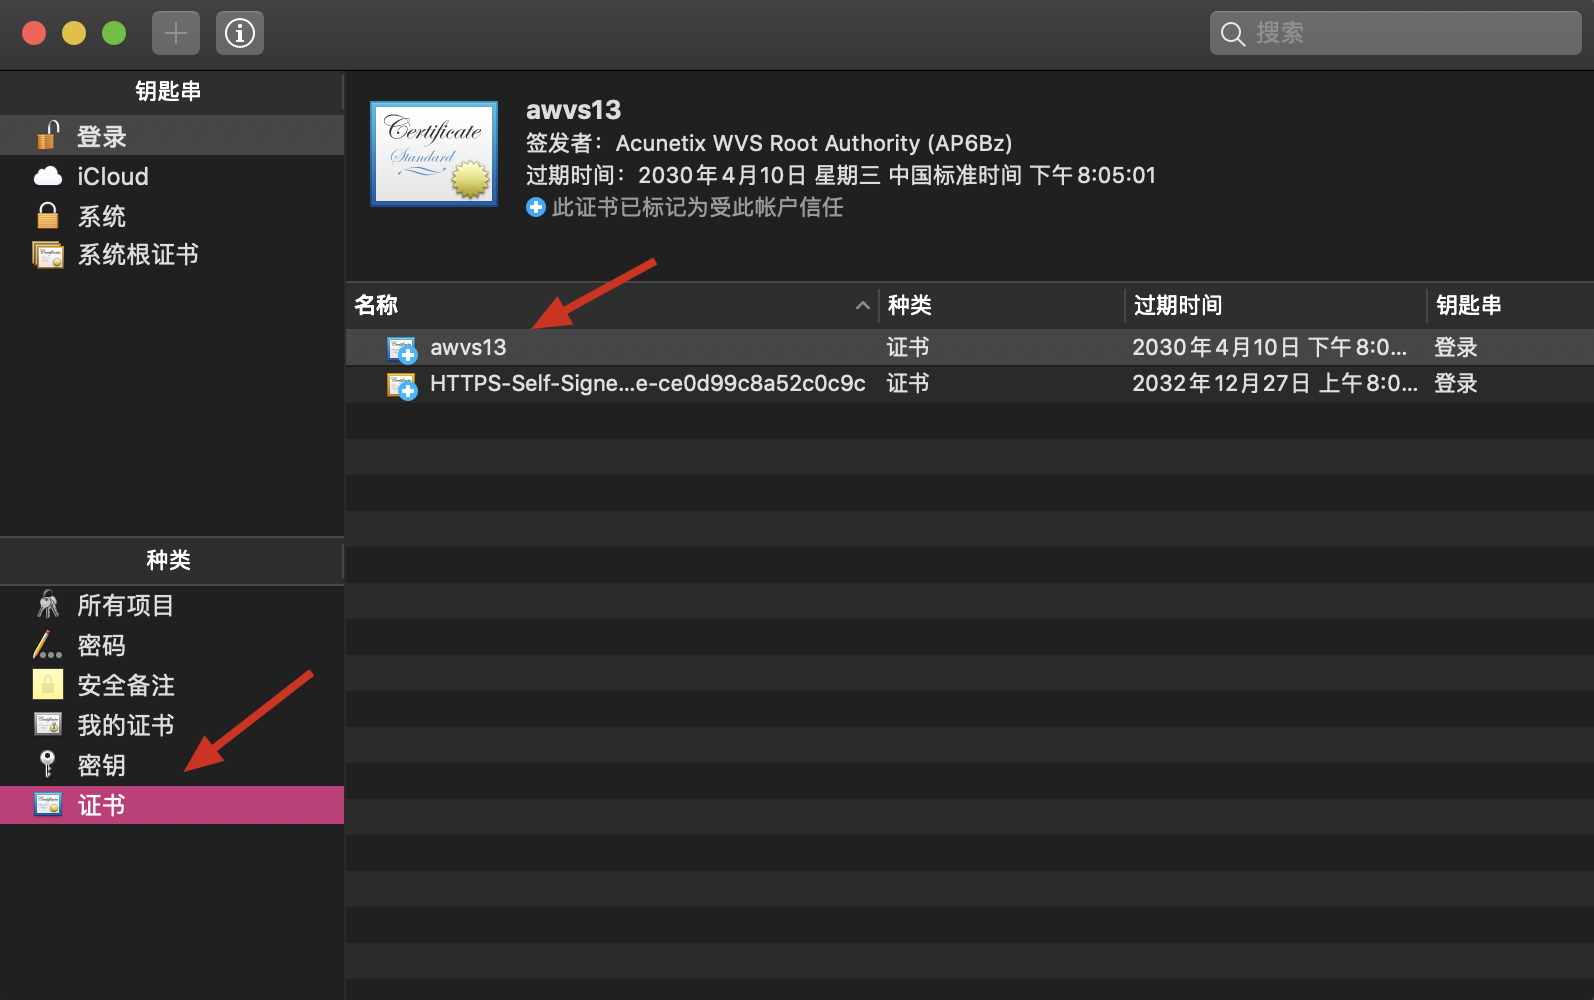Click 登录 keychain cell in HTTPS-Self-Signed row
This screenshot has height=1000, width=1594.
[1456, 383]
